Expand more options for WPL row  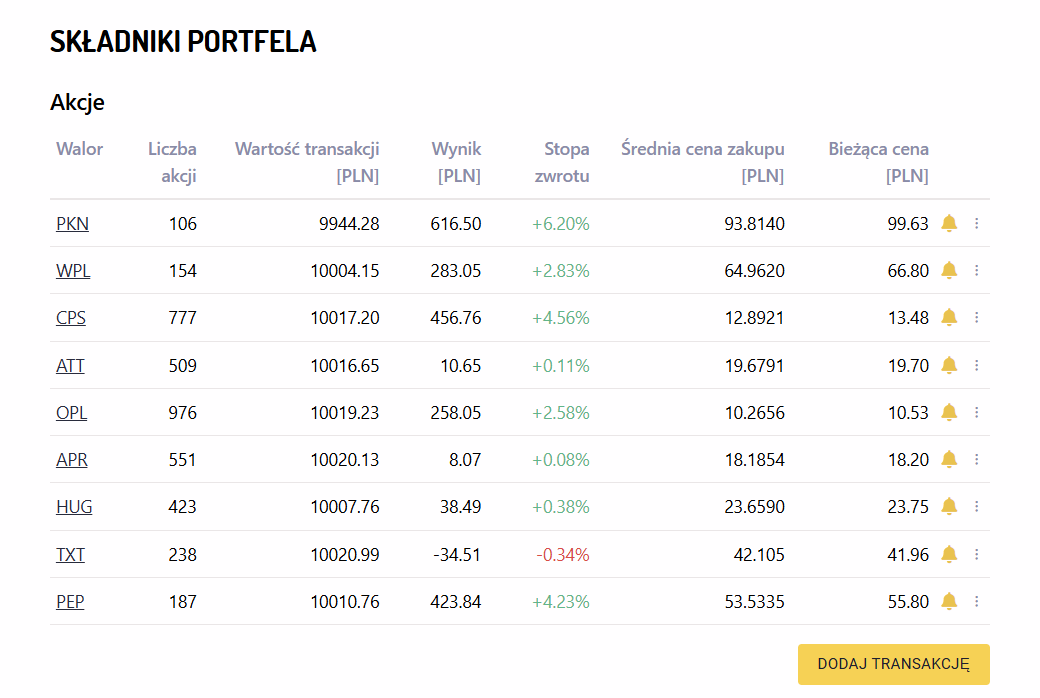click(x=977, y=270)
